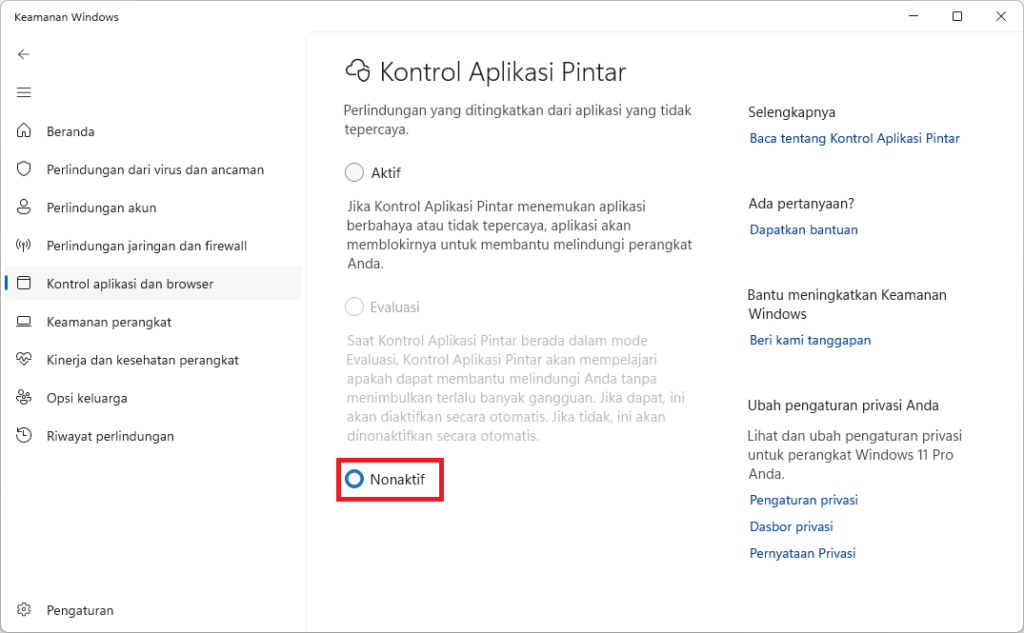Click the back arrow icon

(x=24, y=54)
